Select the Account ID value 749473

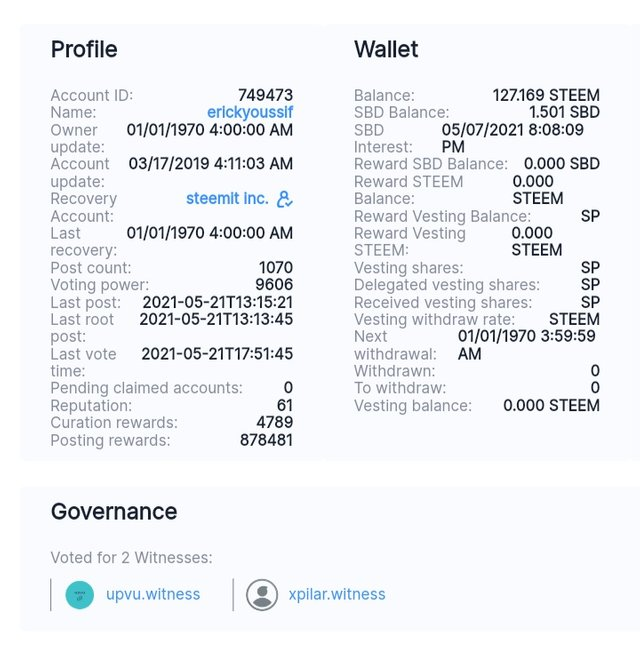click(x=265, y=96)
